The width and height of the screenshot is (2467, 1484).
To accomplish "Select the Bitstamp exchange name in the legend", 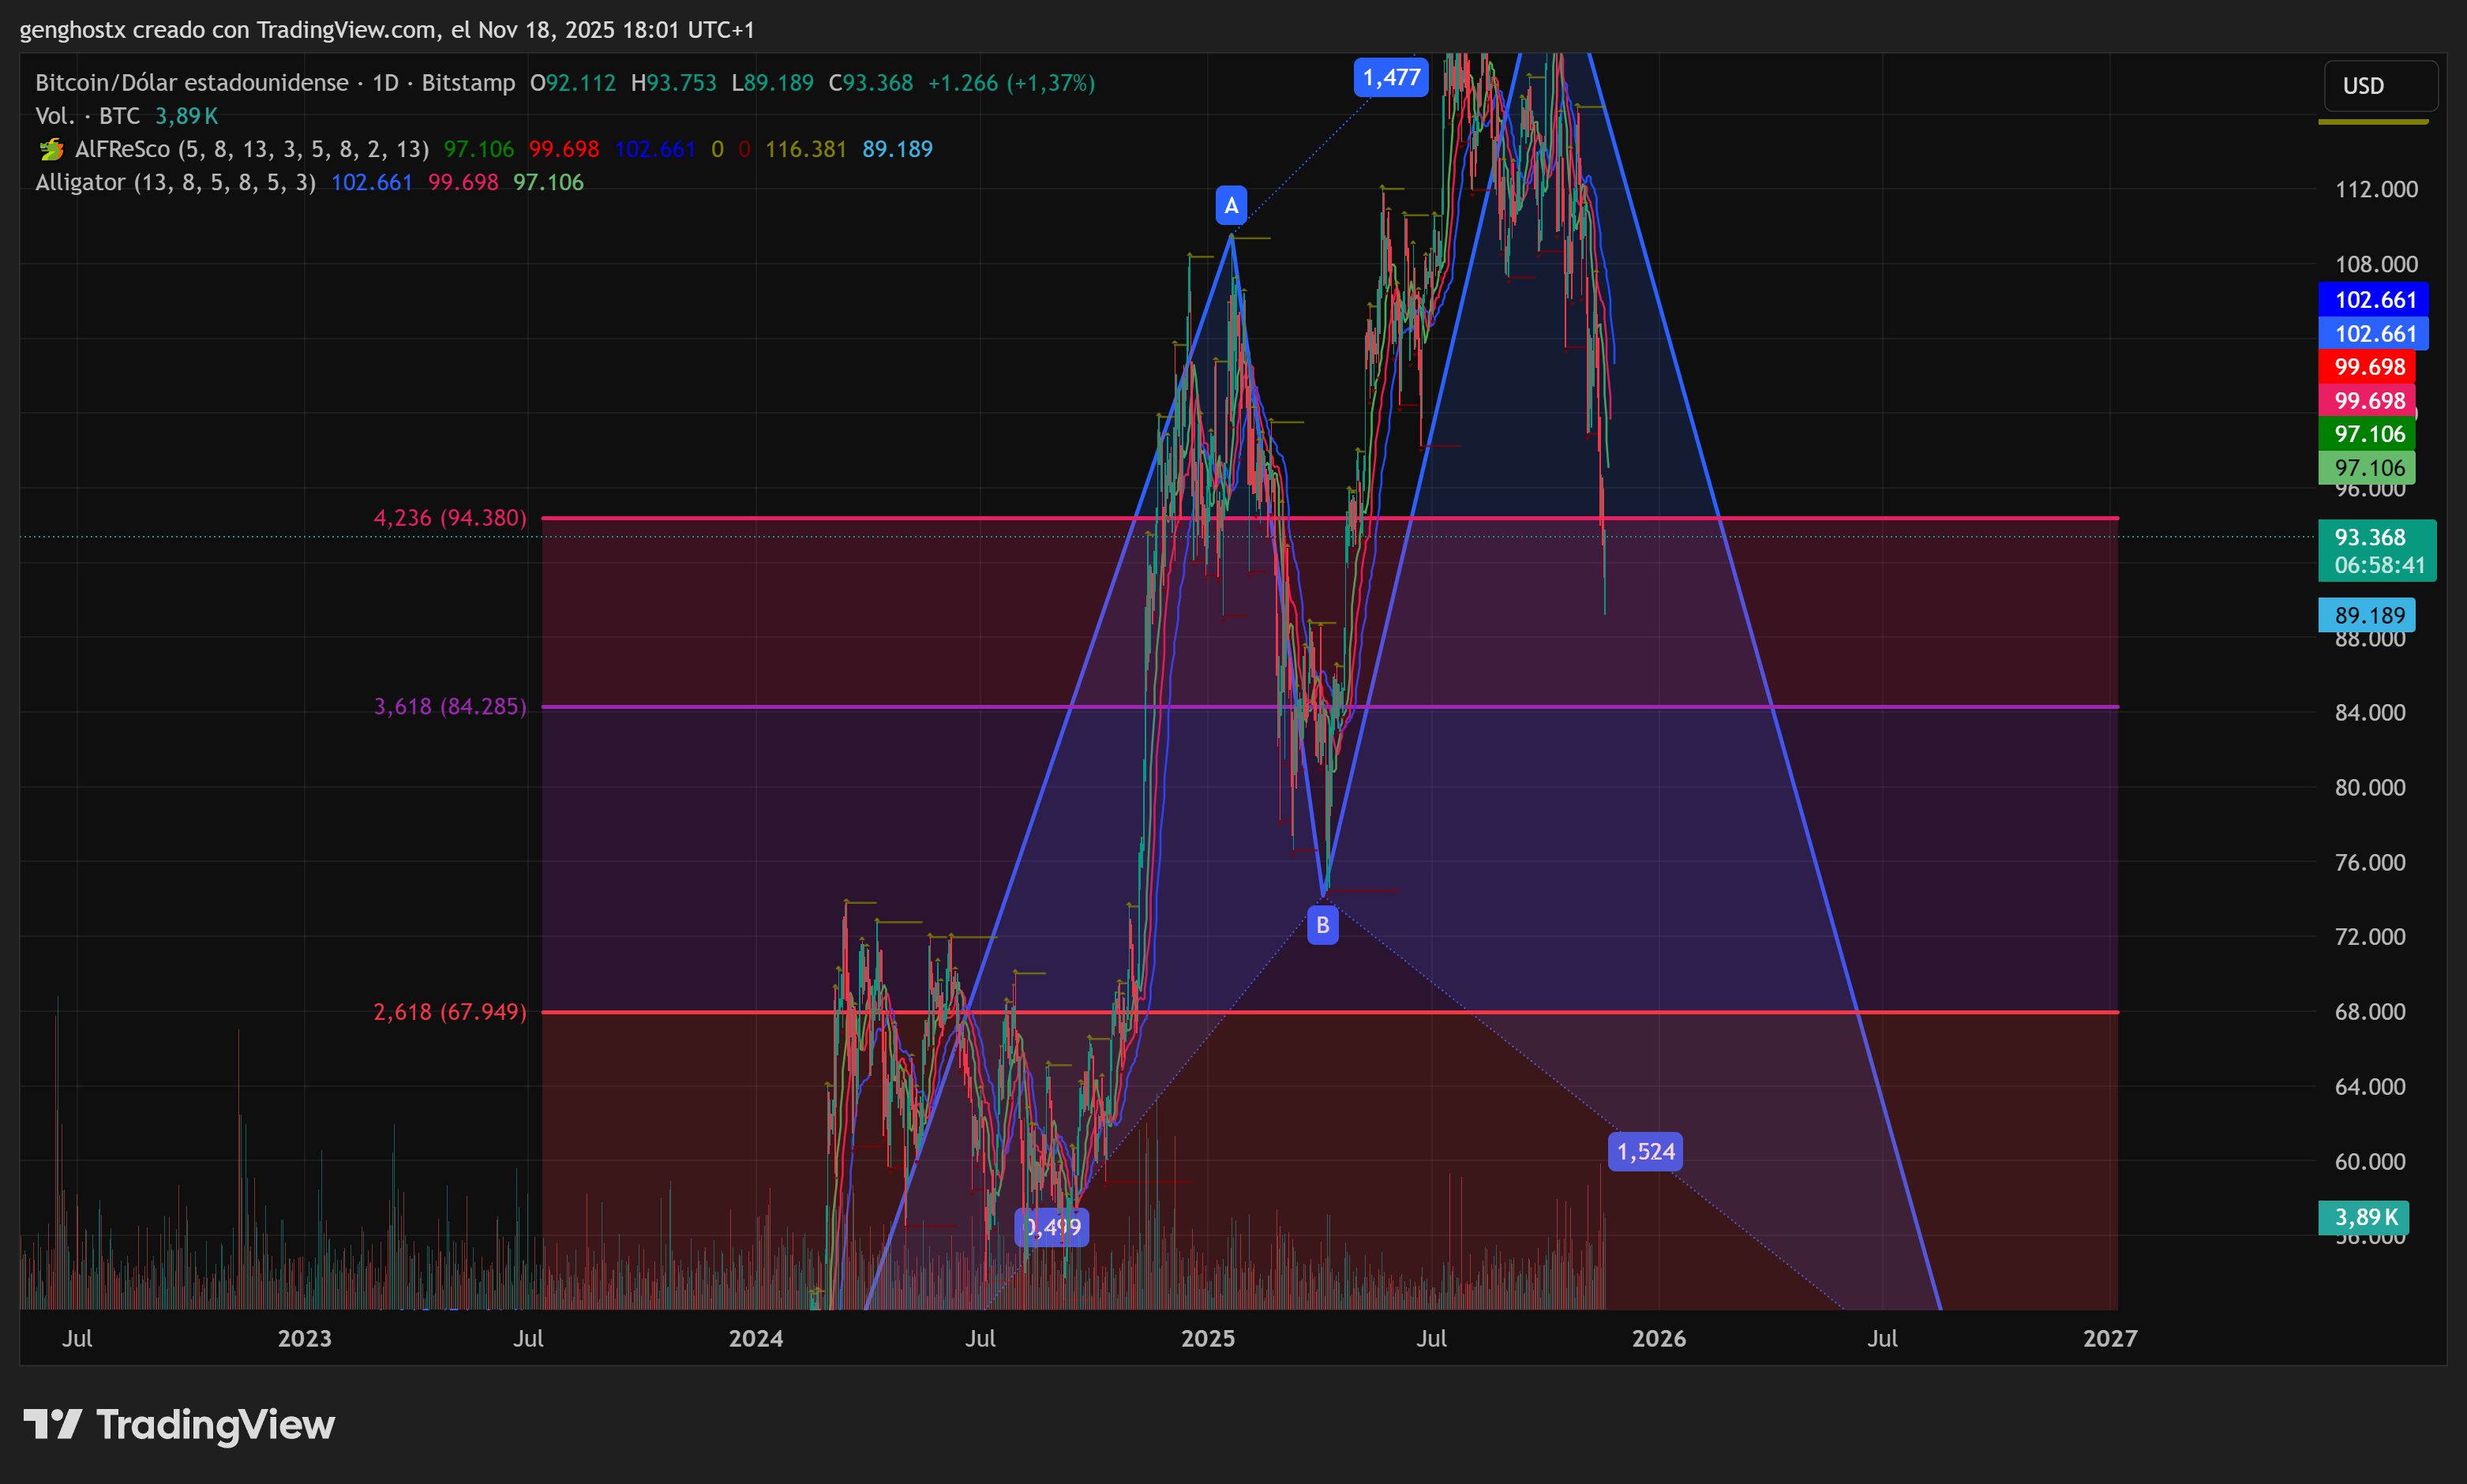I will pyautogui.click(x=470, y=83).
